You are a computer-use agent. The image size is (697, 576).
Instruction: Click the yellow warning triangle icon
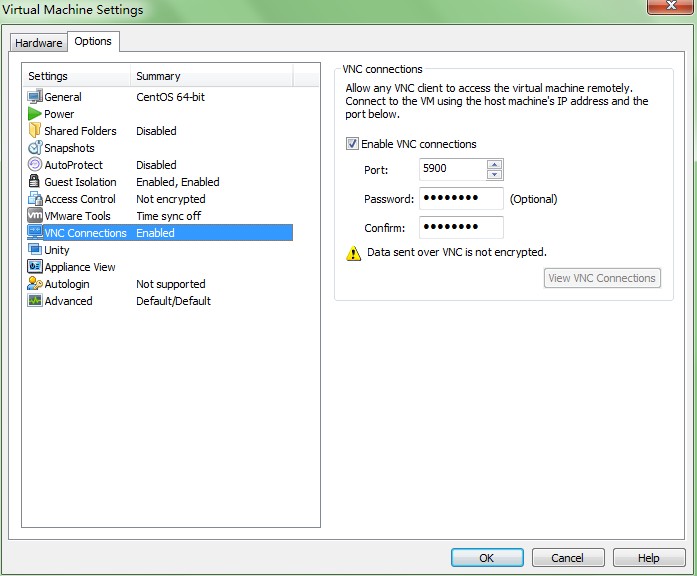coord(353,253)
